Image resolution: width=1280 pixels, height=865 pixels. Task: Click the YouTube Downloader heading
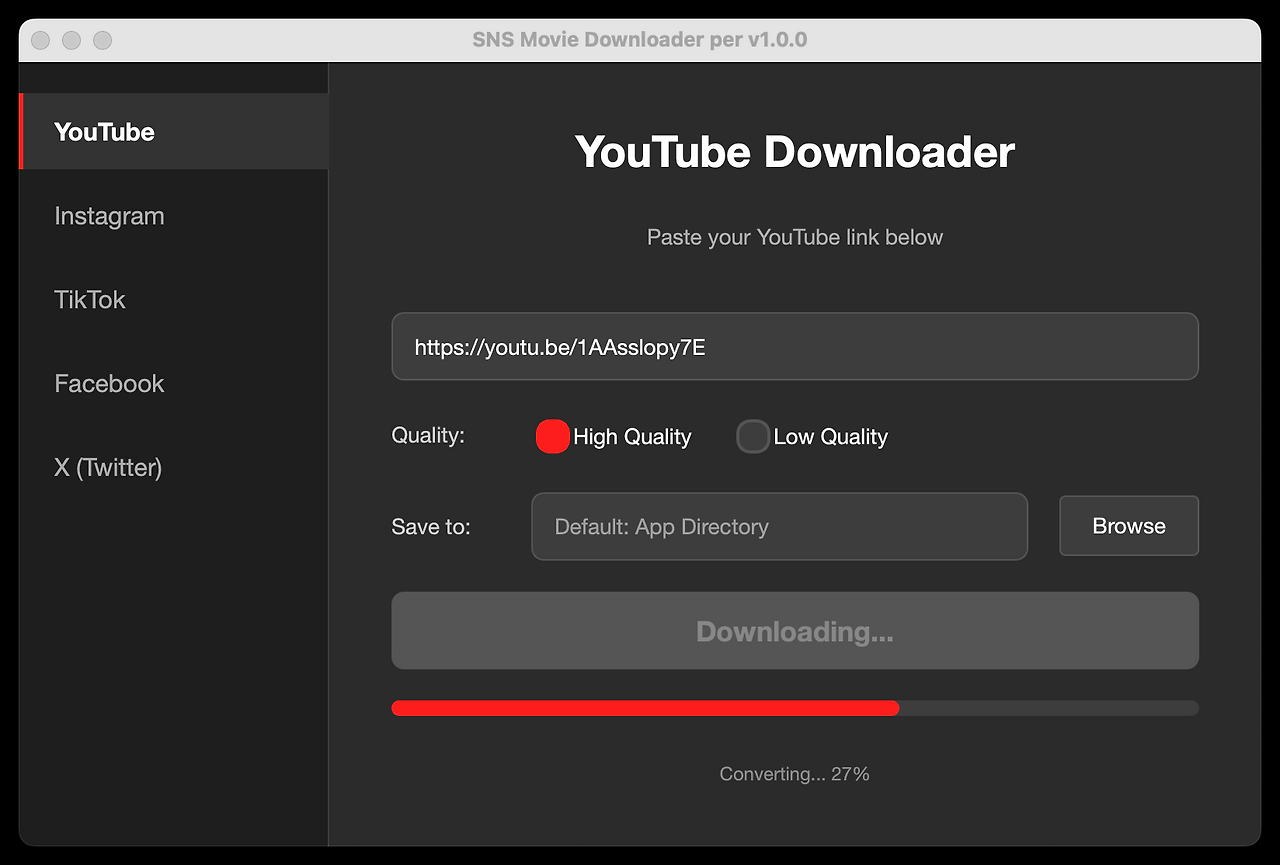pos(795,152)
